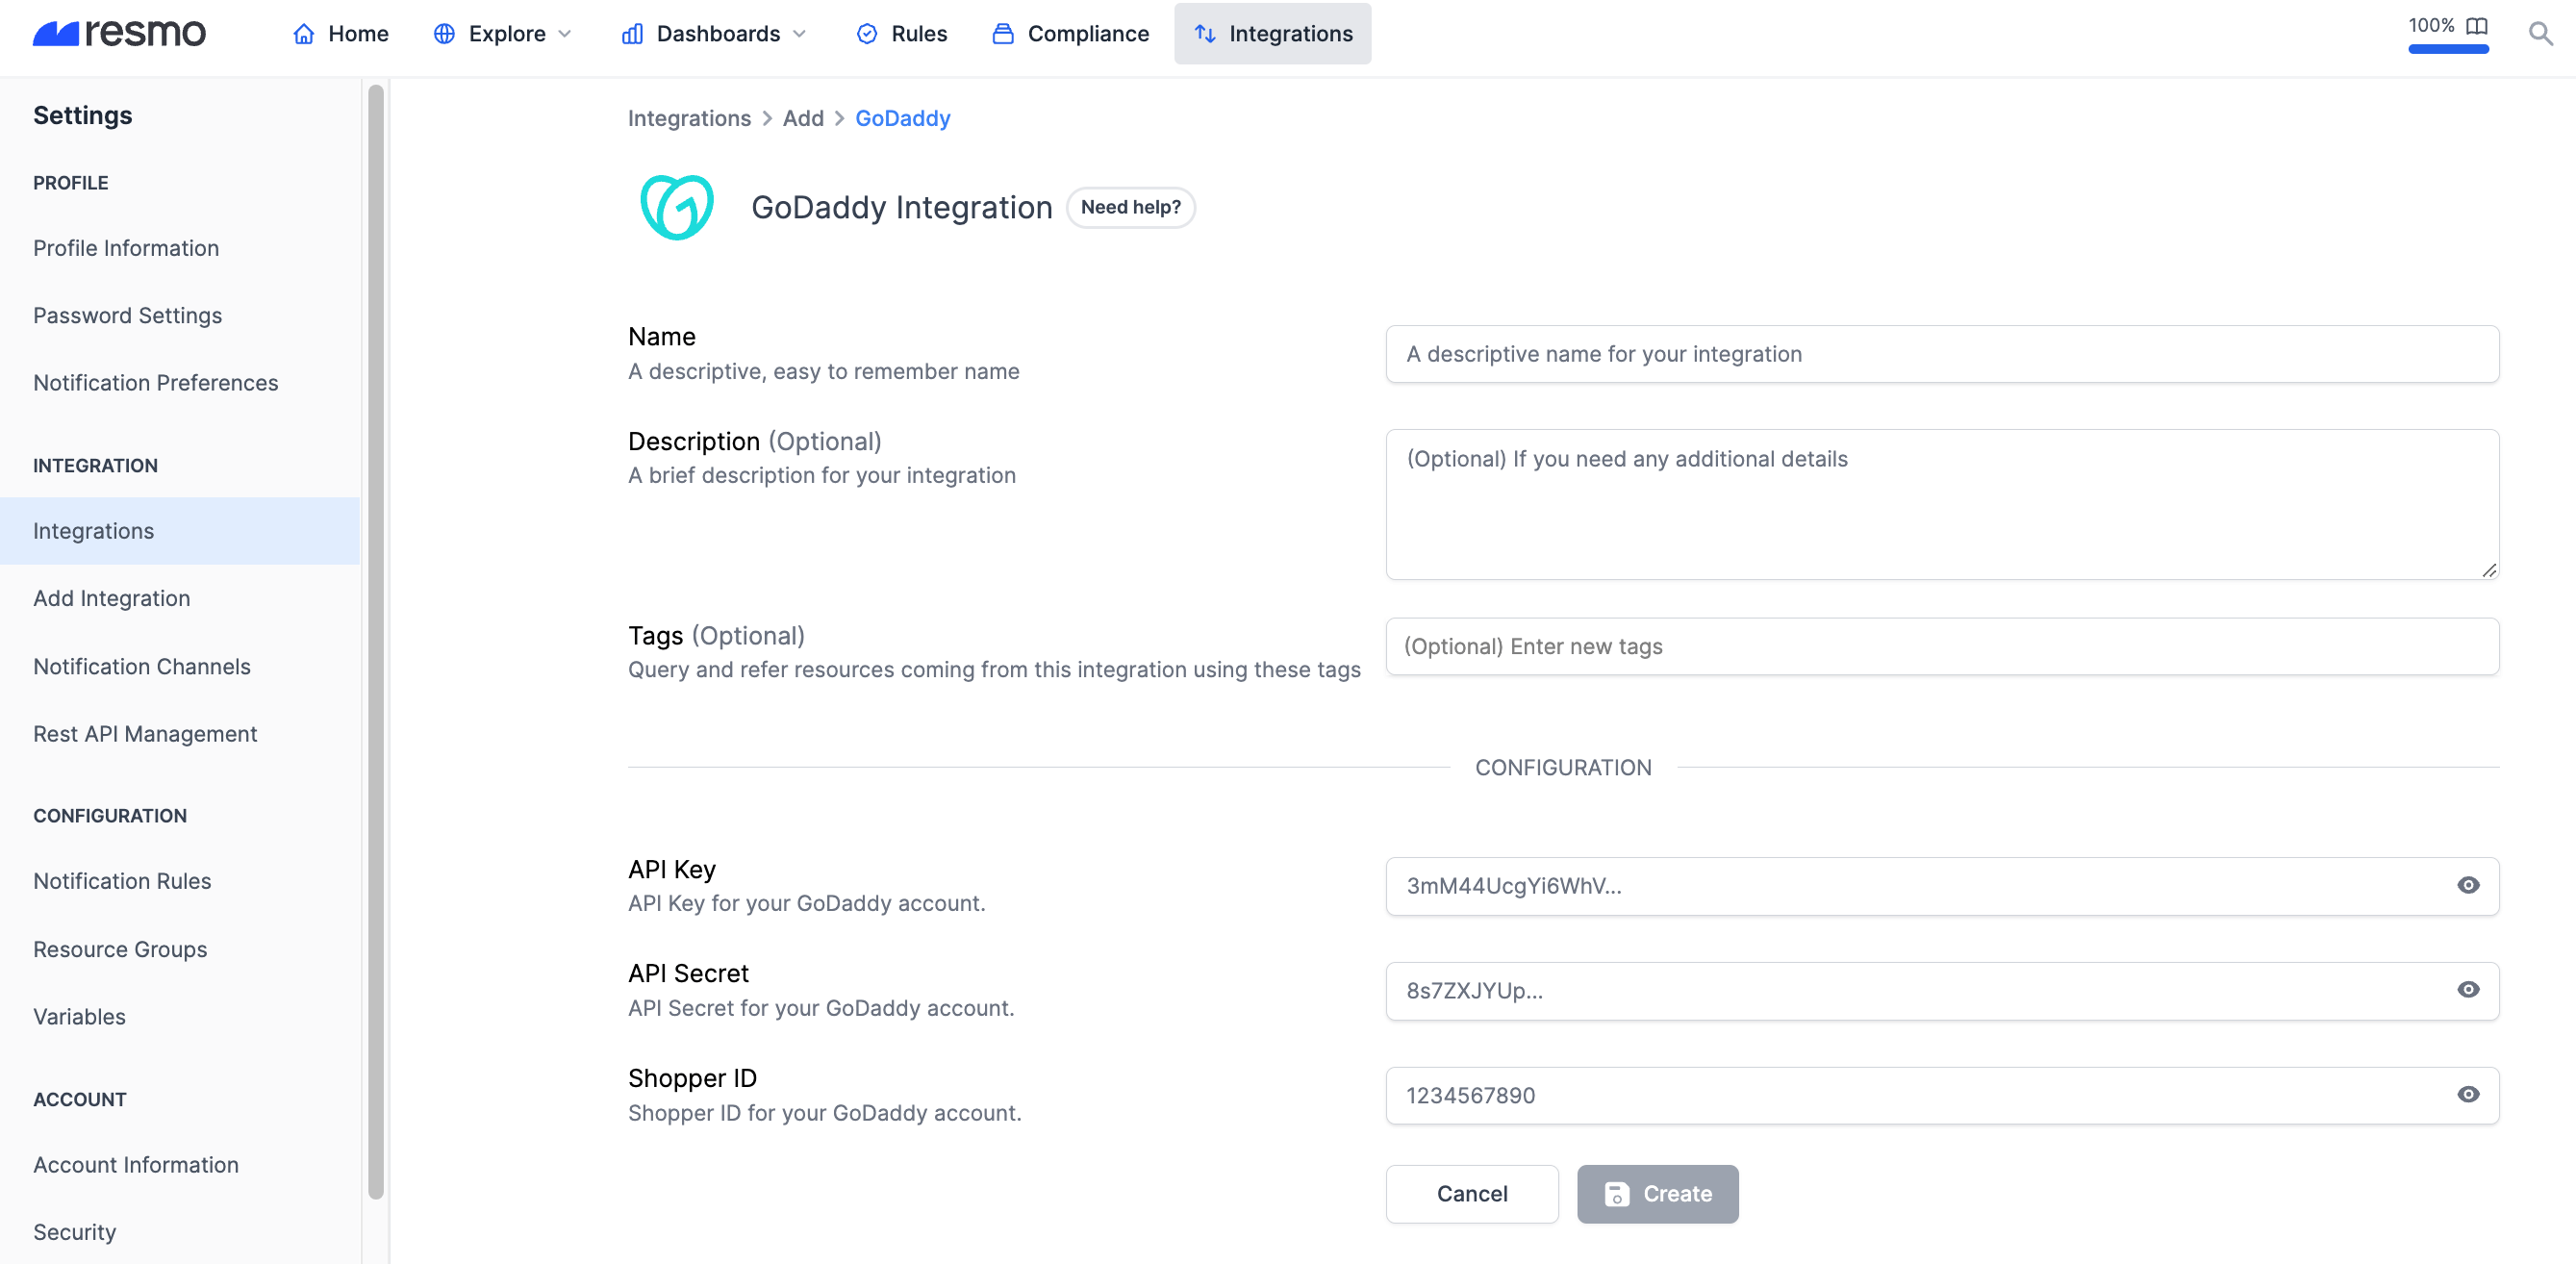Click the Home house icon
The height and width of the screenshot is (1264, 2576).
[304, 34]
